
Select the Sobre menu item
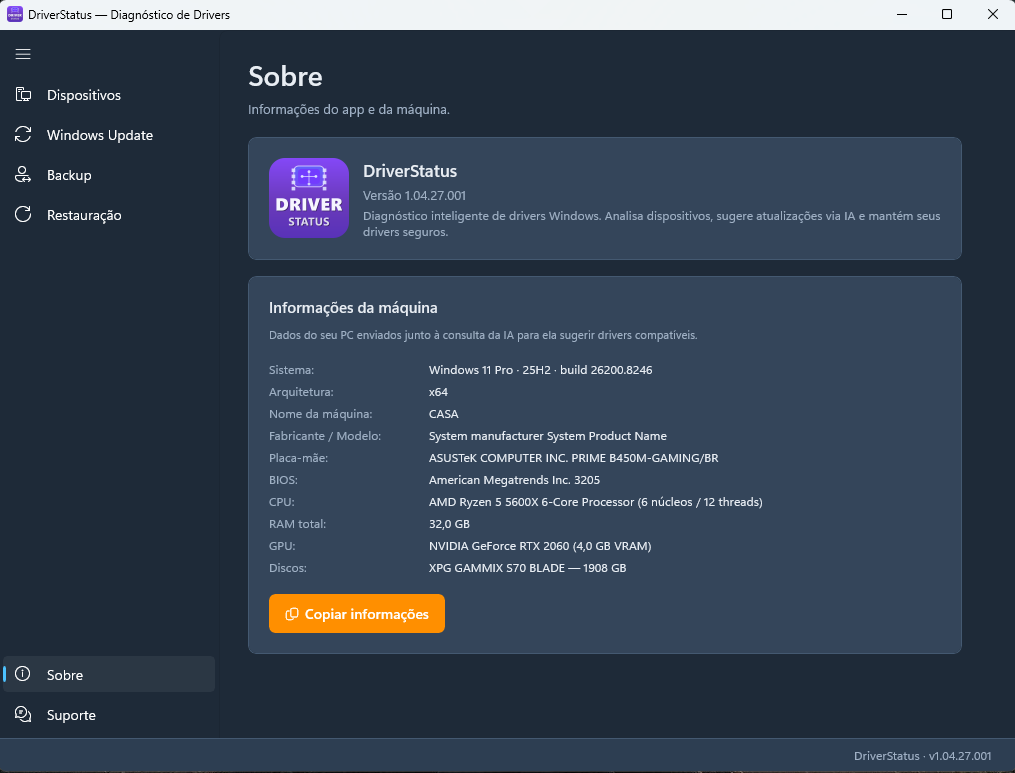pyautogui.click(x=109, y=675)
